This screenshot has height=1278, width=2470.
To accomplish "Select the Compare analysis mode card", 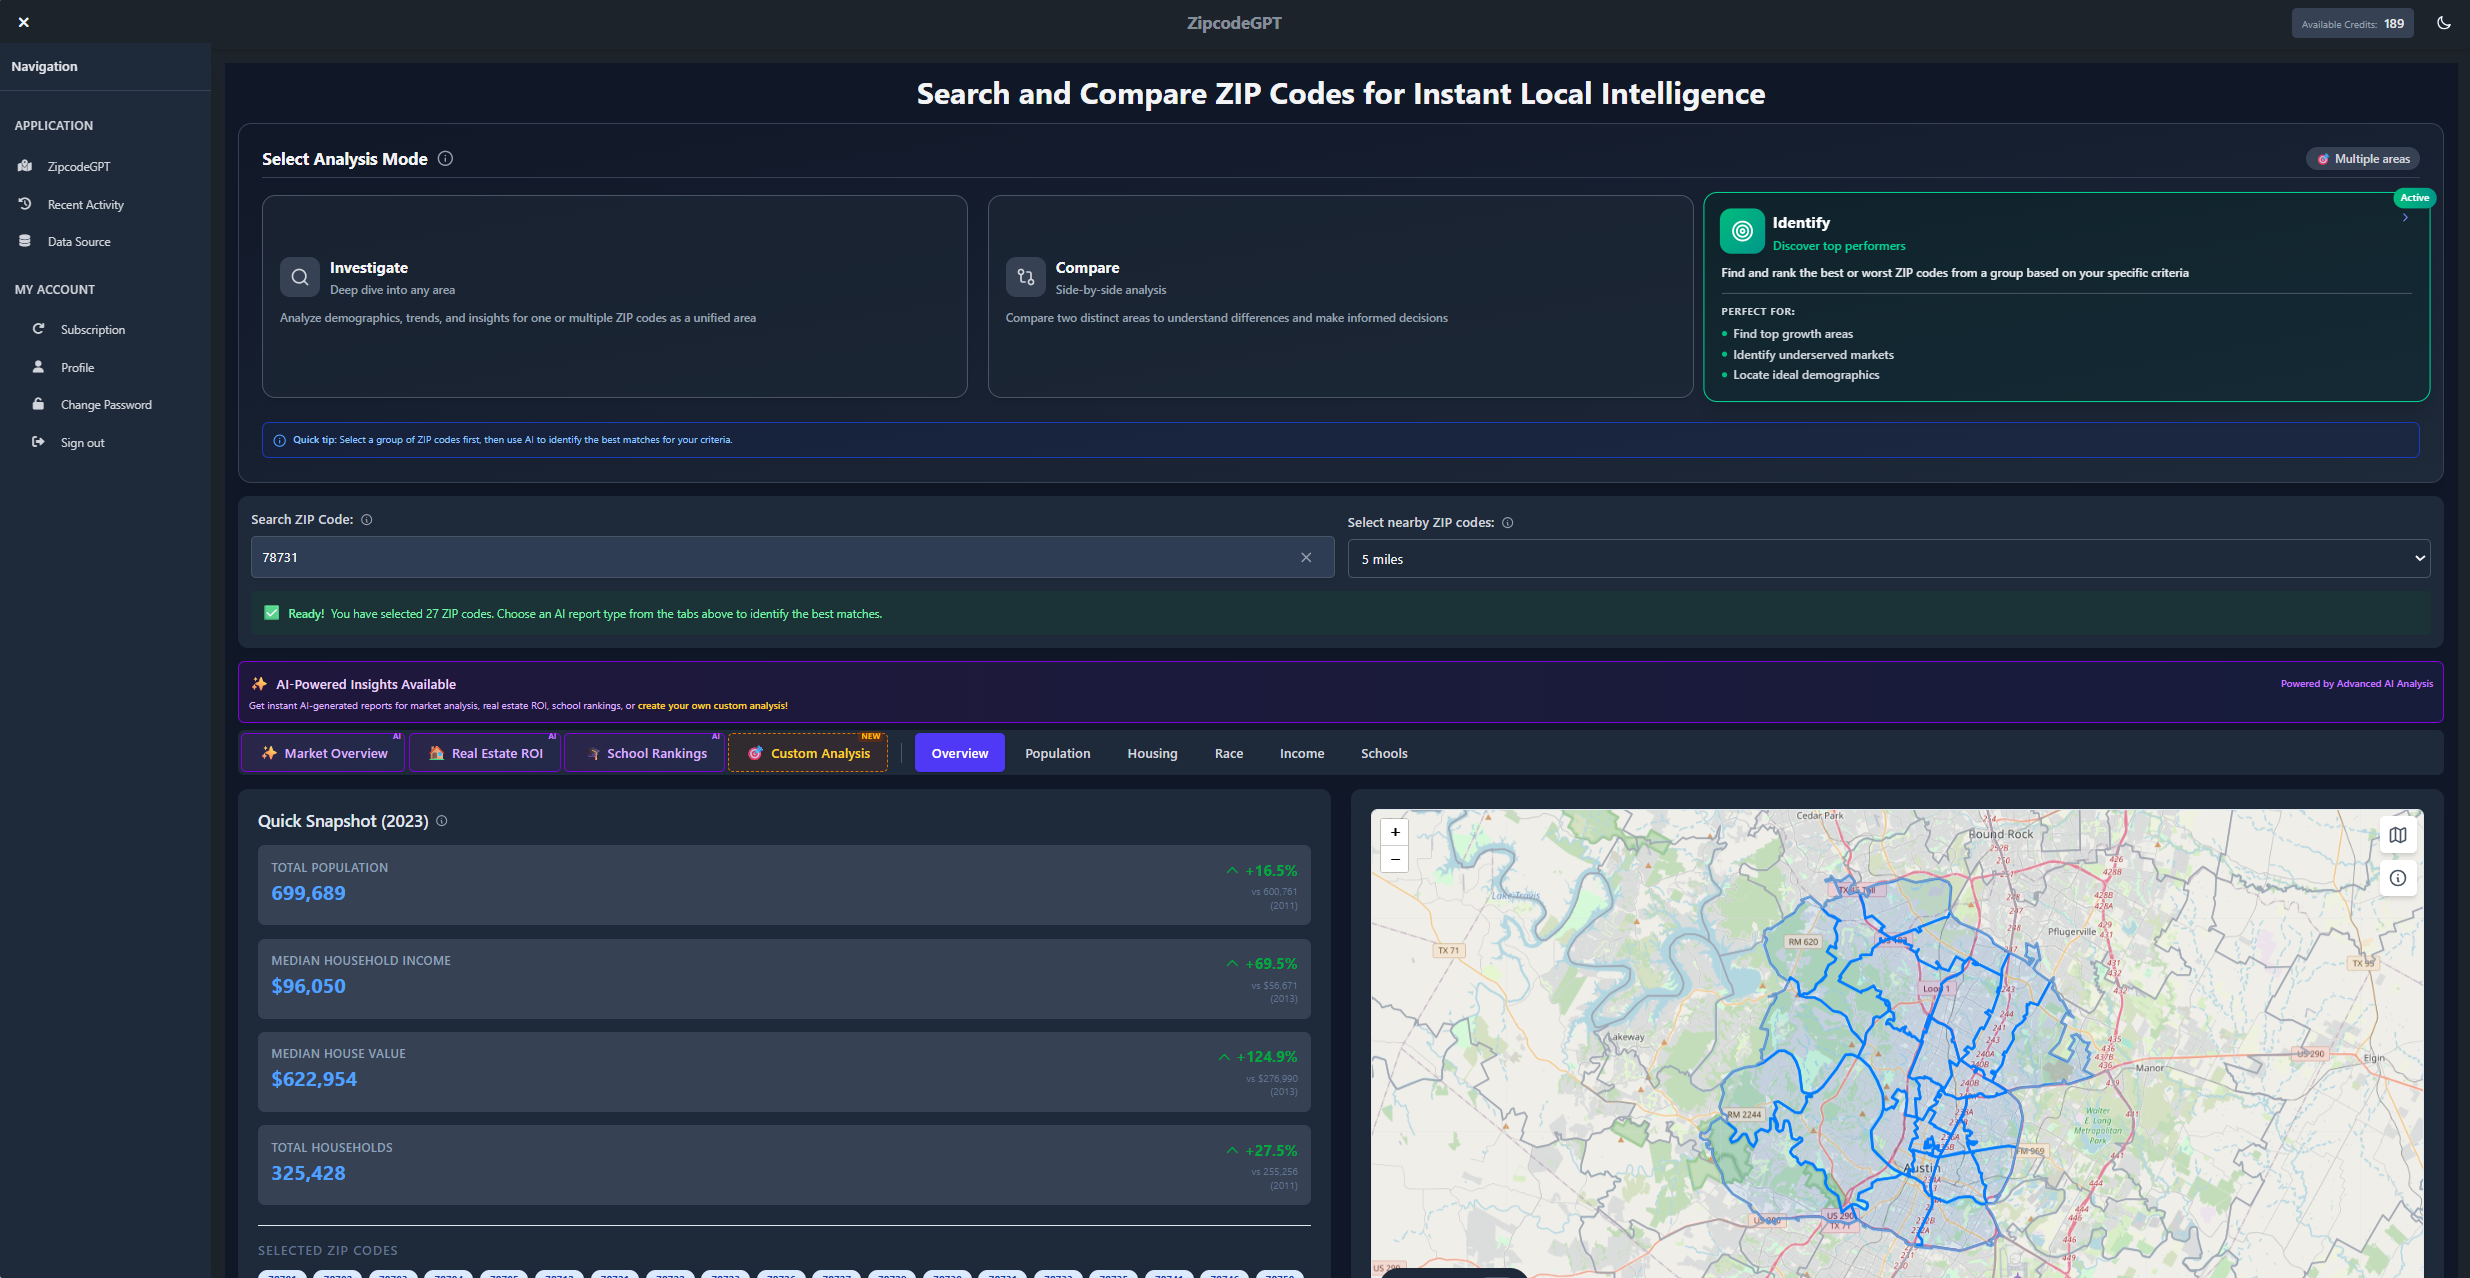I will [1340, 296].
